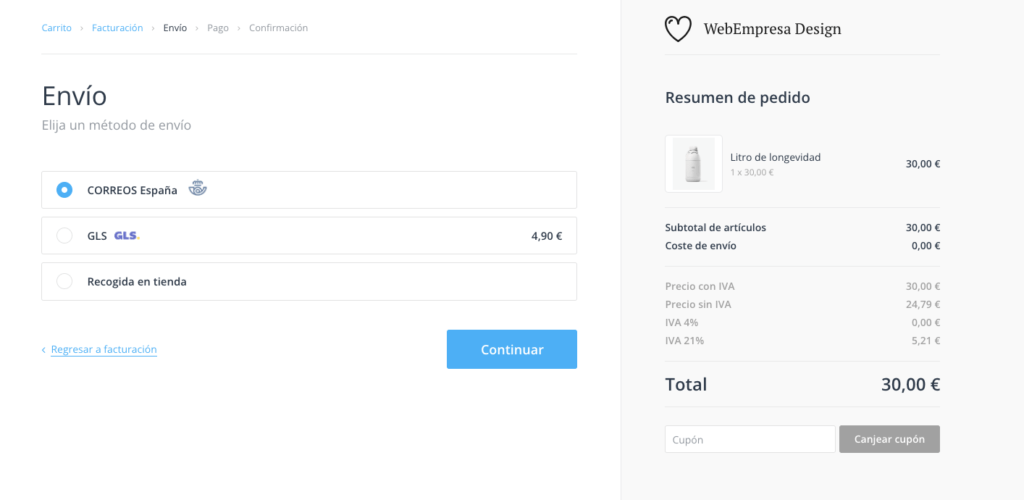This screenshot has height=500, width=1024.
Task: Click the GLS carrier logo
Action: pyautogui.click(x=127, y=236)
